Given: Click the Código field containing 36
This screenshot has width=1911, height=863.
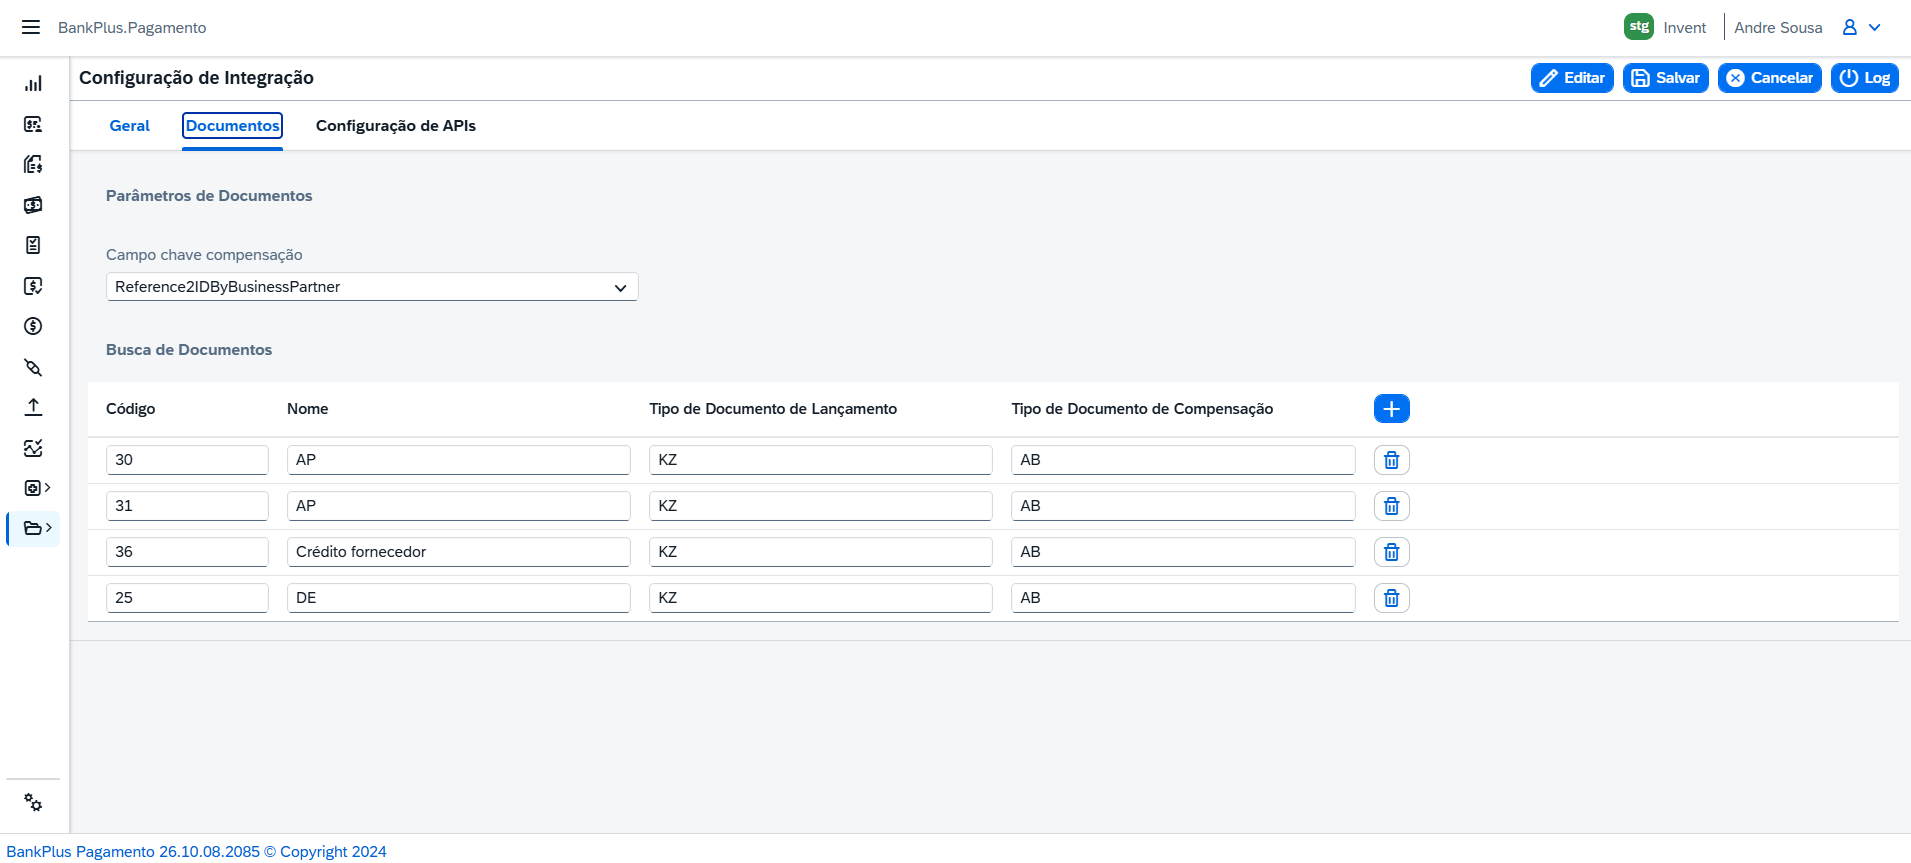Looking at the screenshot, I should click(x=187, y=552).
